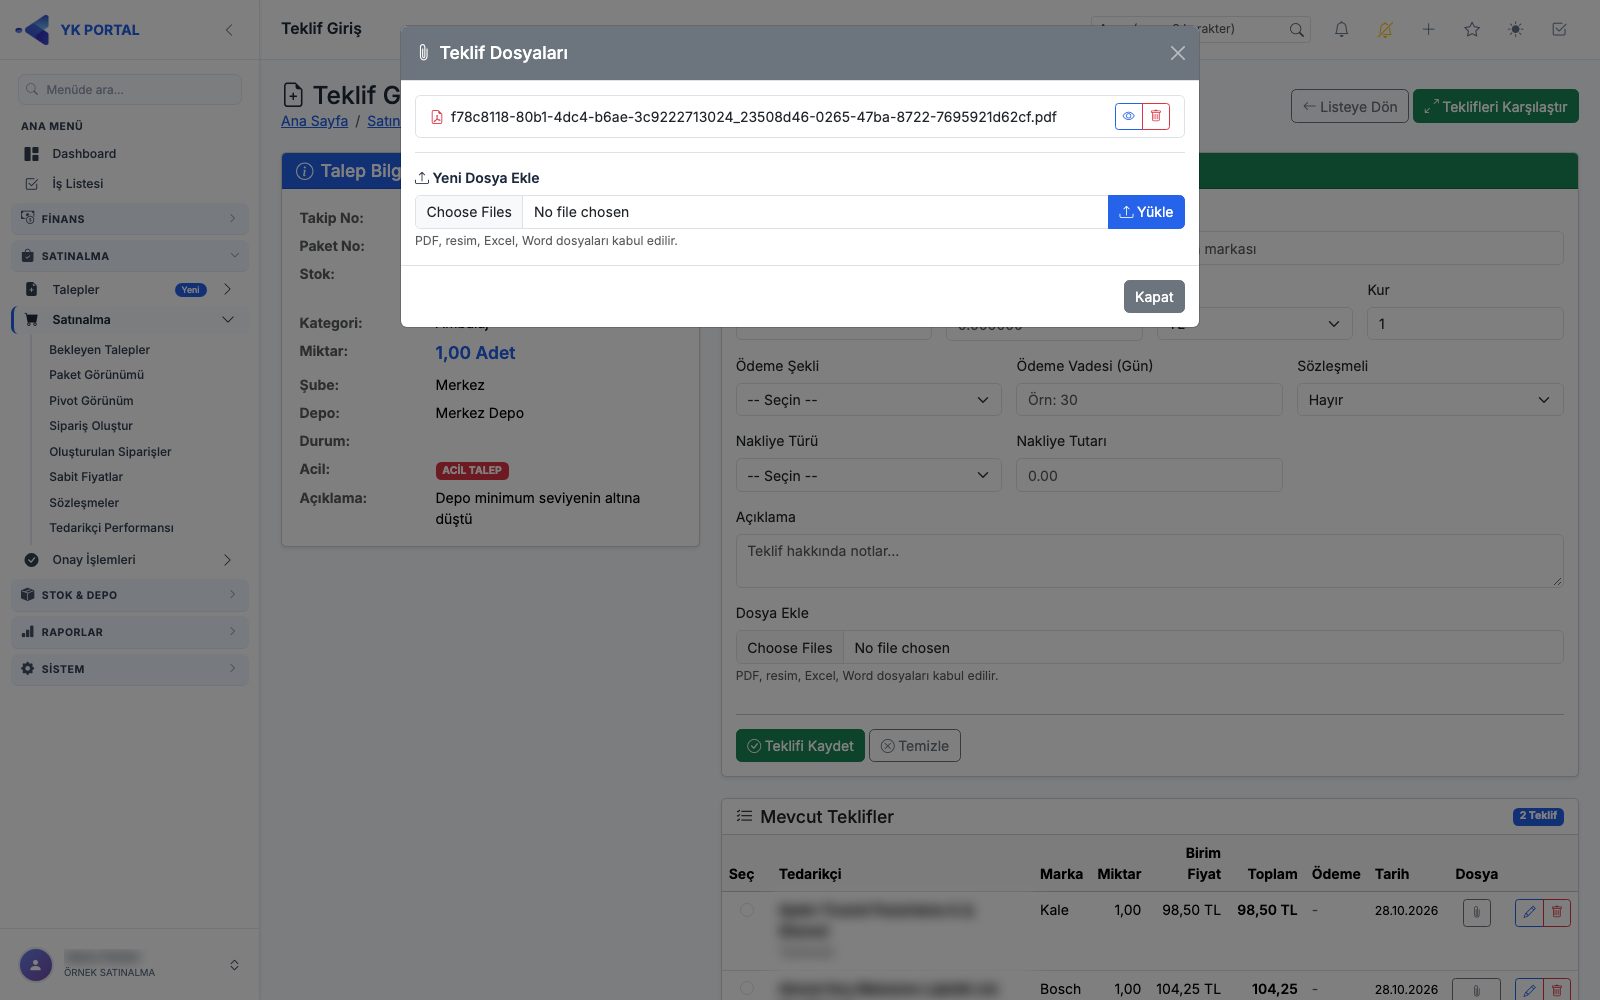Viewport: 1600px width, 1000px height.
Task: Click the muted orange alert icon
Action: (x=1385, y=29)
